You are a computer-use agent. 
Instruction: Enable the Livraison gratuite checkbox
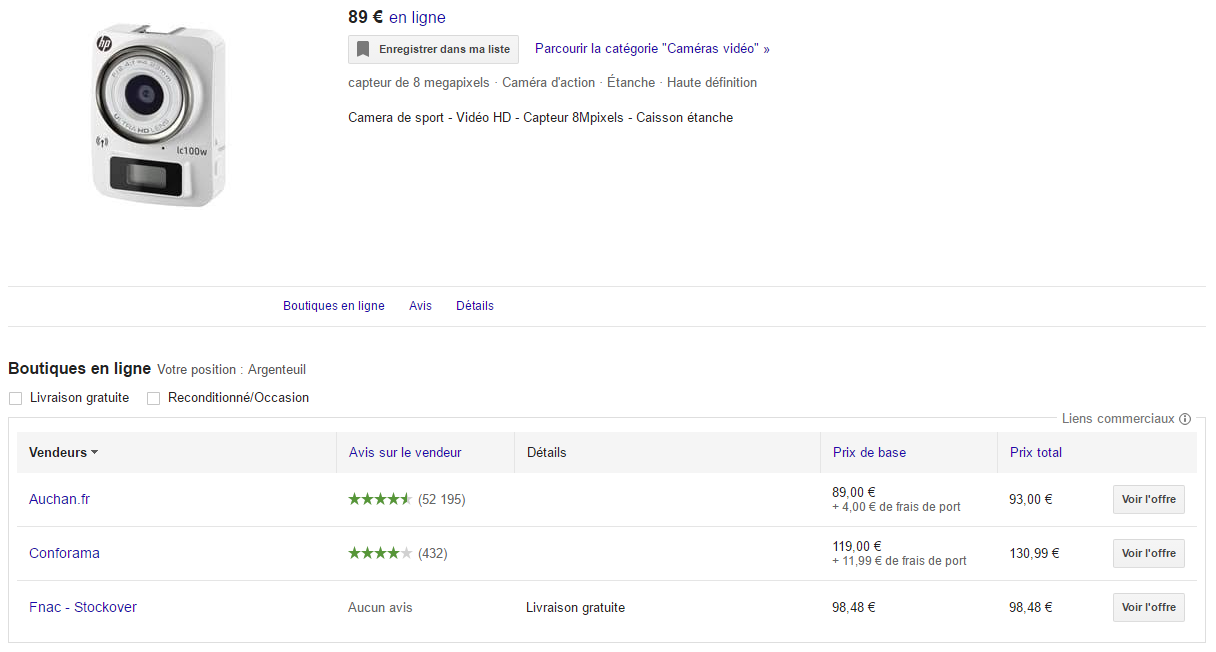[x=15, y=398]
